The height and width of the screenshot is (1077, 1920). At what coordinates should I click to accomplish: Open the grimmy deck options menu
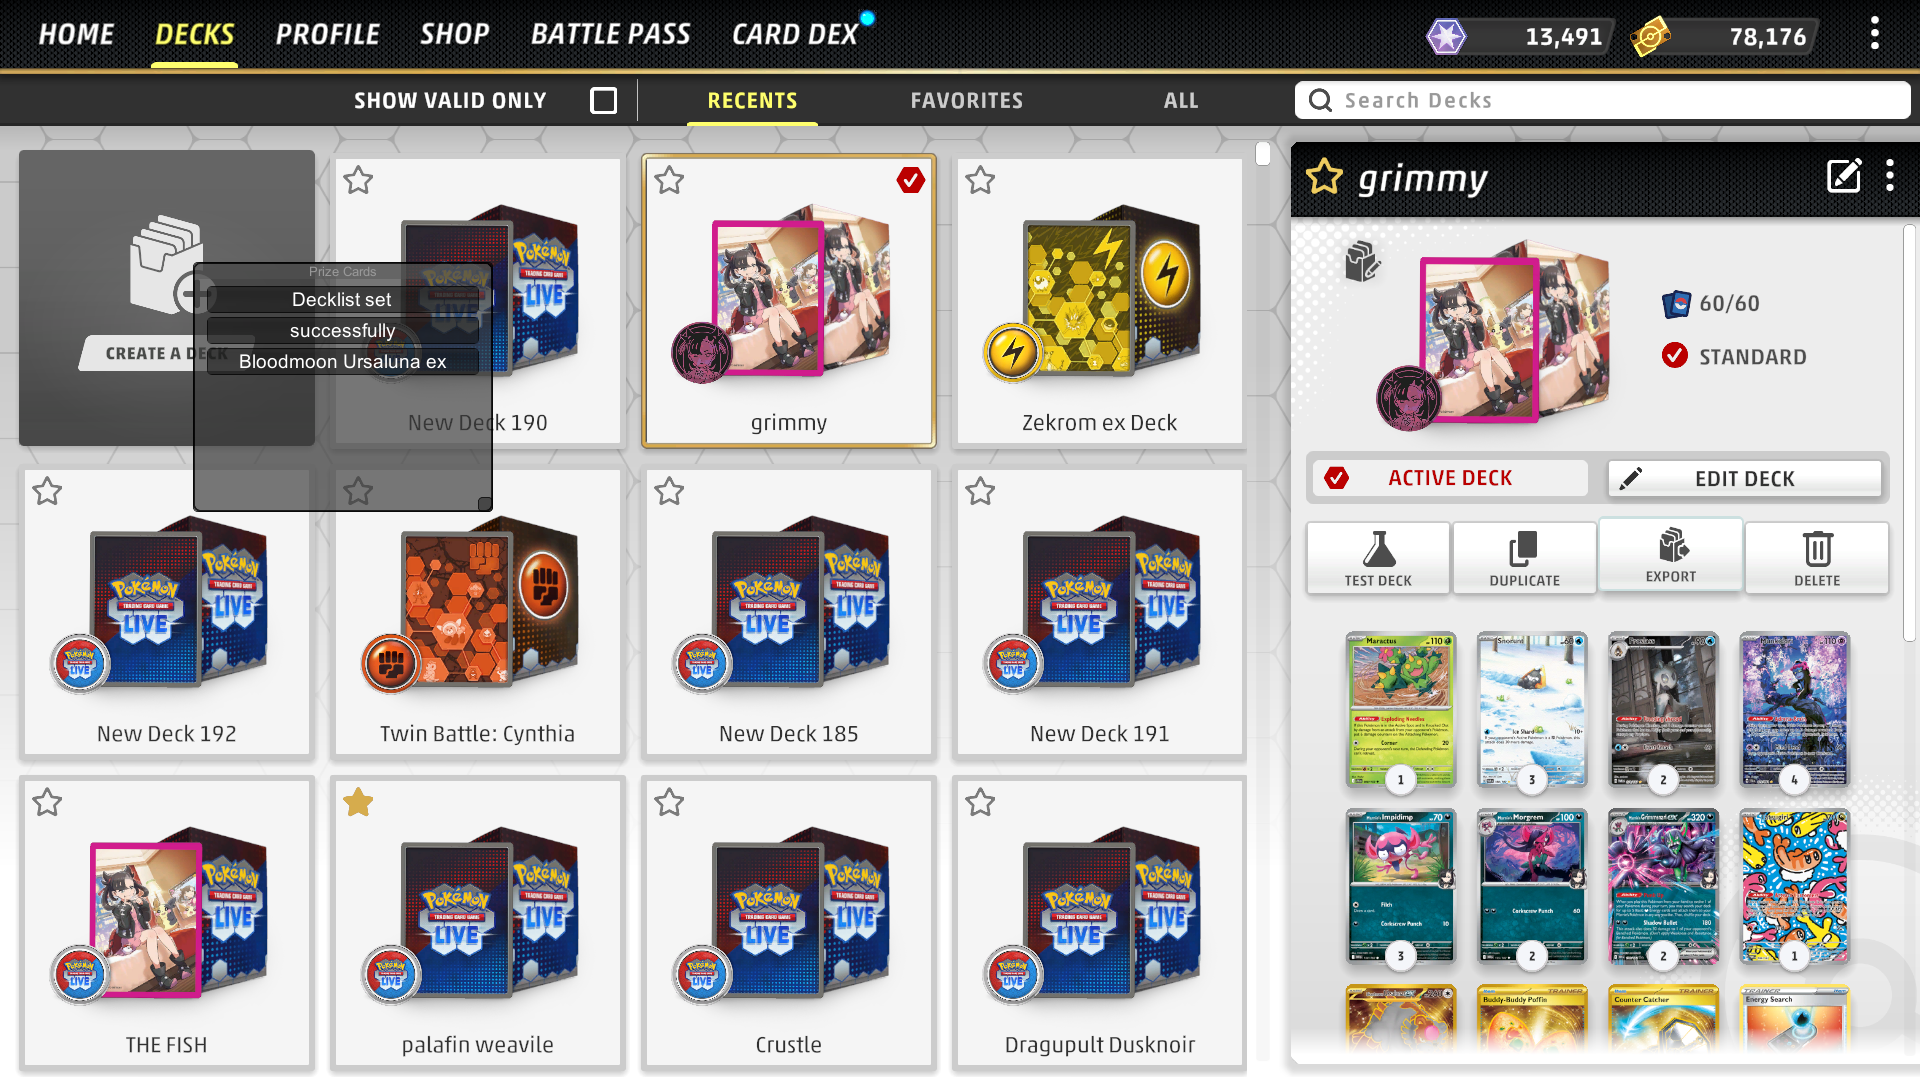(1890, 176)
